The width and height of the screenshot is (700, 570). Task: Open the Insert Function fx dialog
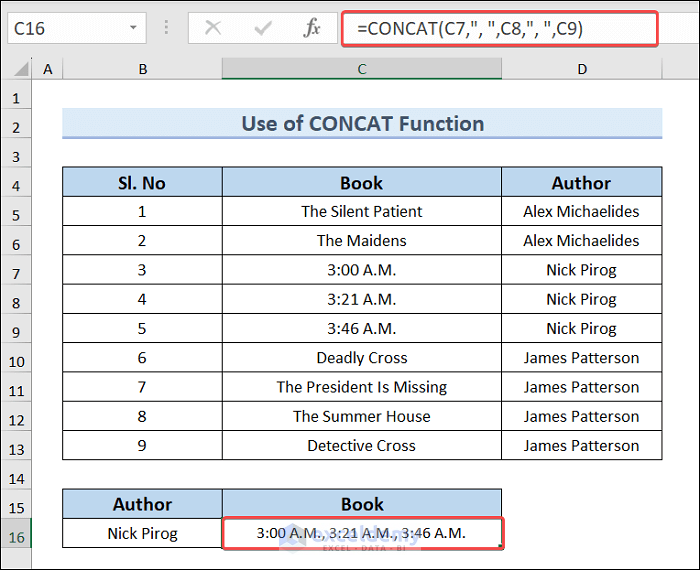(x=312, y=28)
